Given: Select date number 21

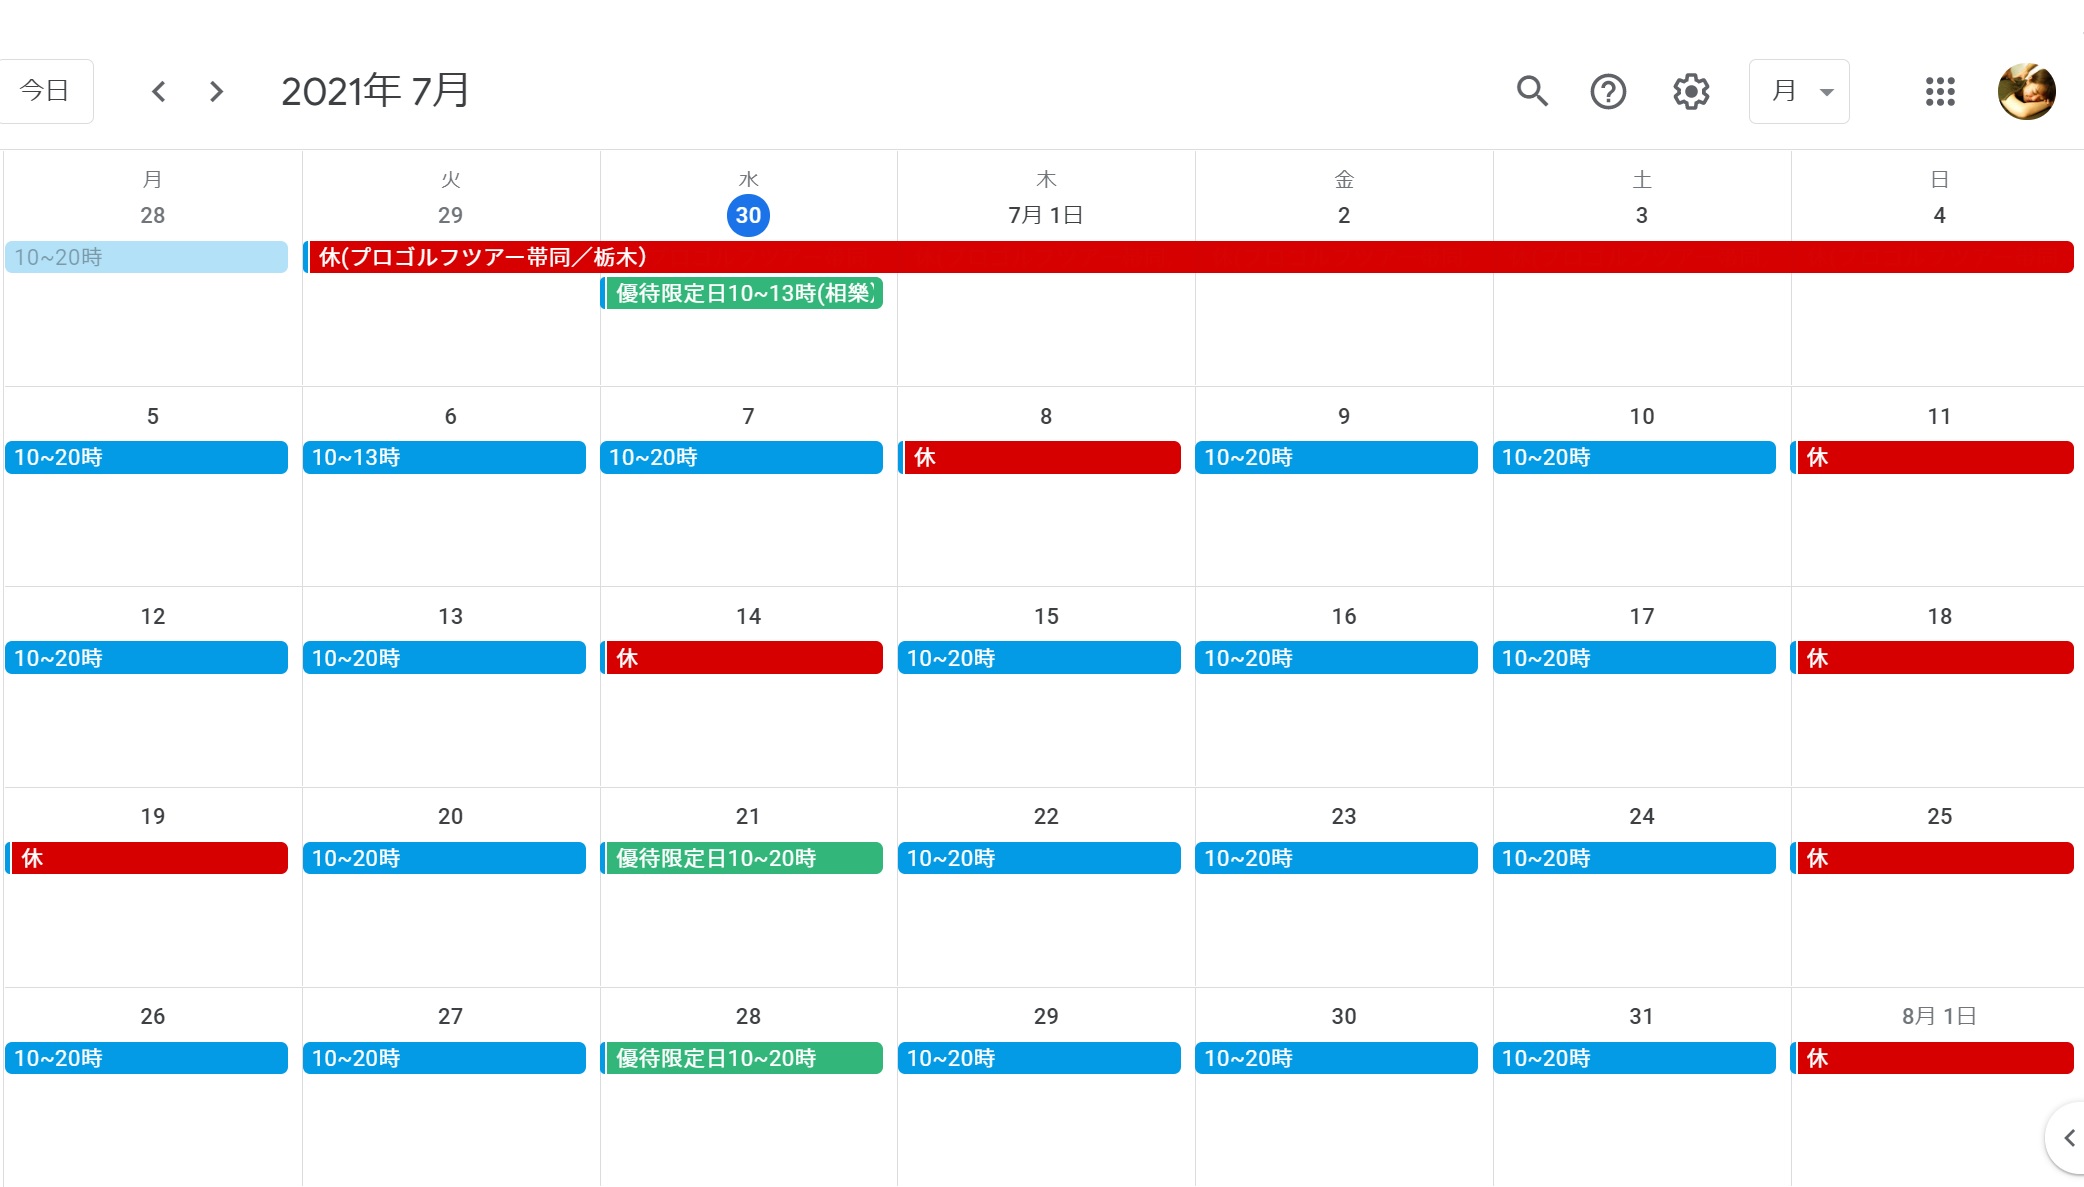Looking at the screenshot, I should click(x=748, y=816).
